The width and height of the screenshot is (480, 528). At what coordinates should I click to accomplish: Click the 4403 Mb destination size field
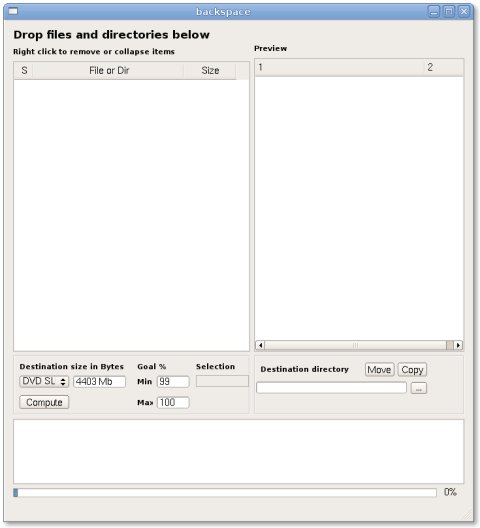pos(99,382)
